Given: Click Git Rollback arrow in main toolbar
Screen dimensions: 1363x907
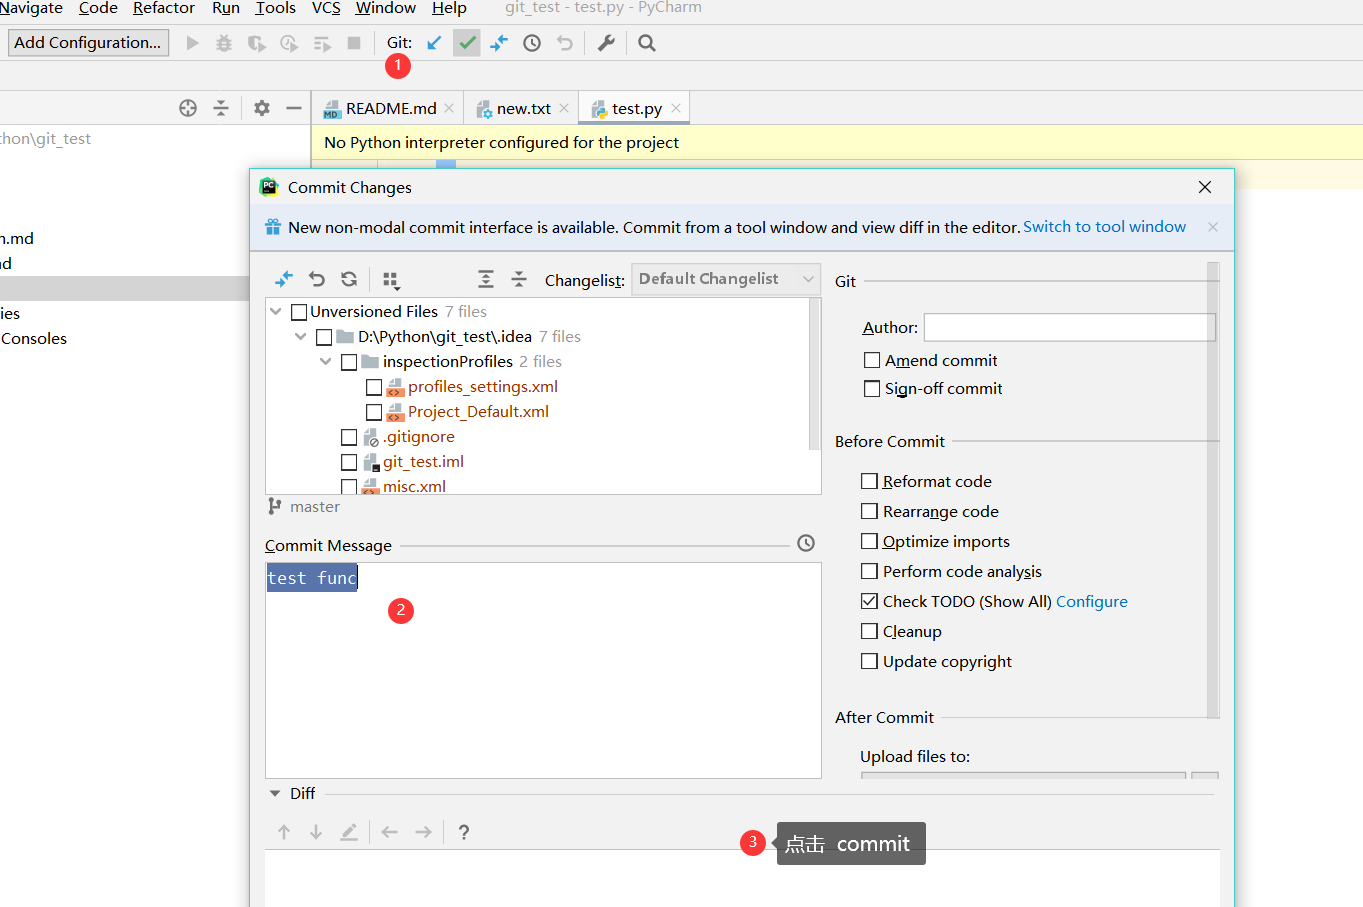Looking at the screenshot, I should point(565,43).
